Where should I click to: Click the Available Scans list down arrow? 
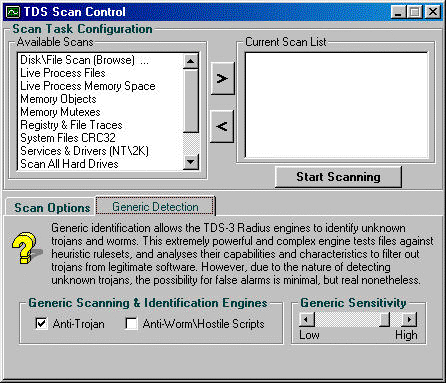191,162
